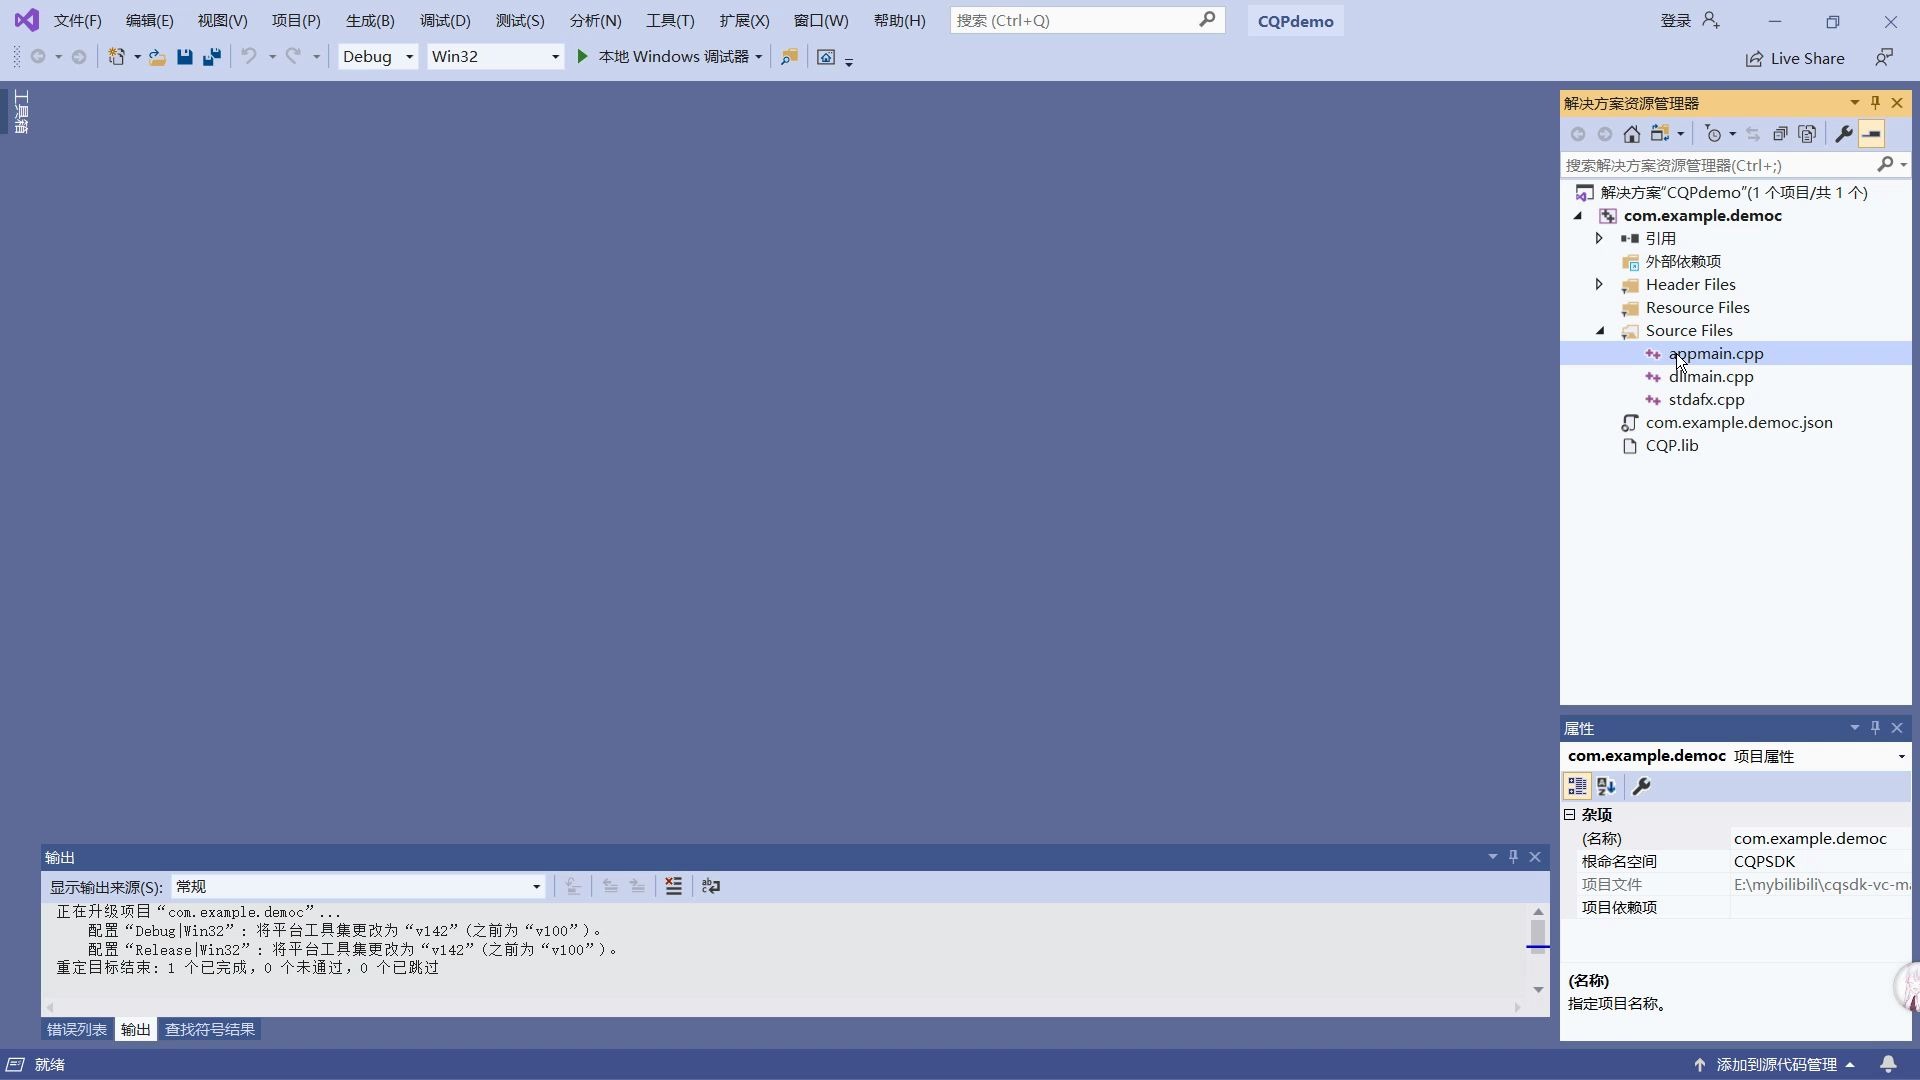Screen dimensions: 1920x1080
Task: Open the Debug configuration dropdown
Action: coord(377,57)
